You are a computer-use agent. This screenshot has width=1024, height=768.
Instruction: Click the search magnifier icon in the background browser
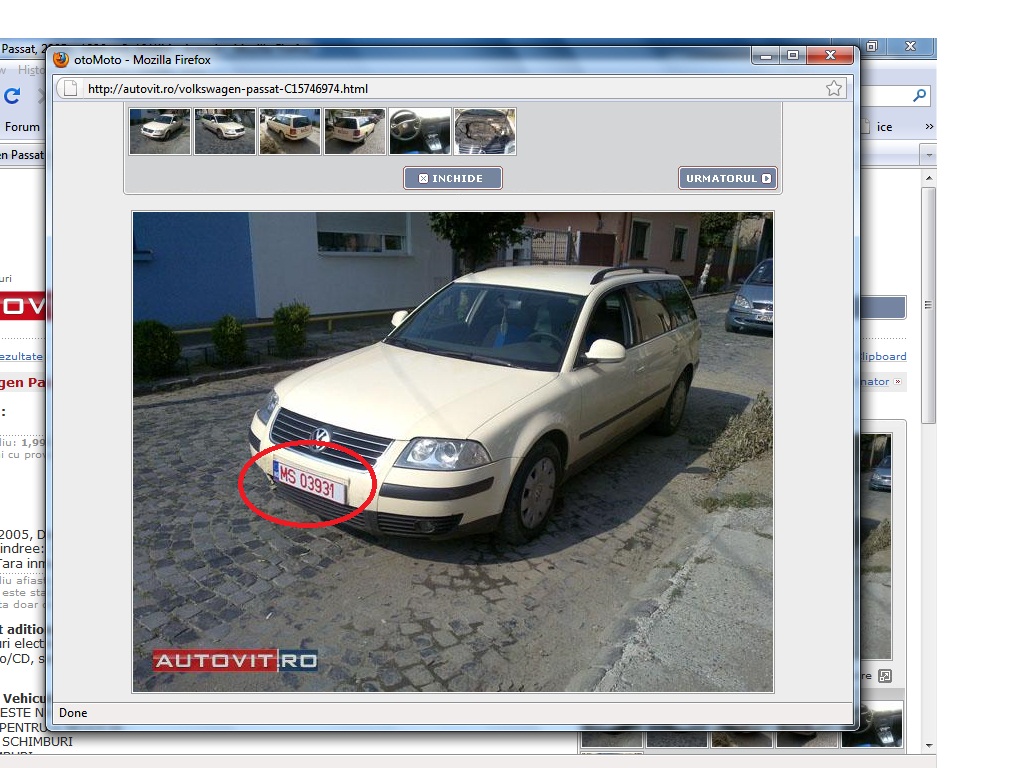(919, 96)
